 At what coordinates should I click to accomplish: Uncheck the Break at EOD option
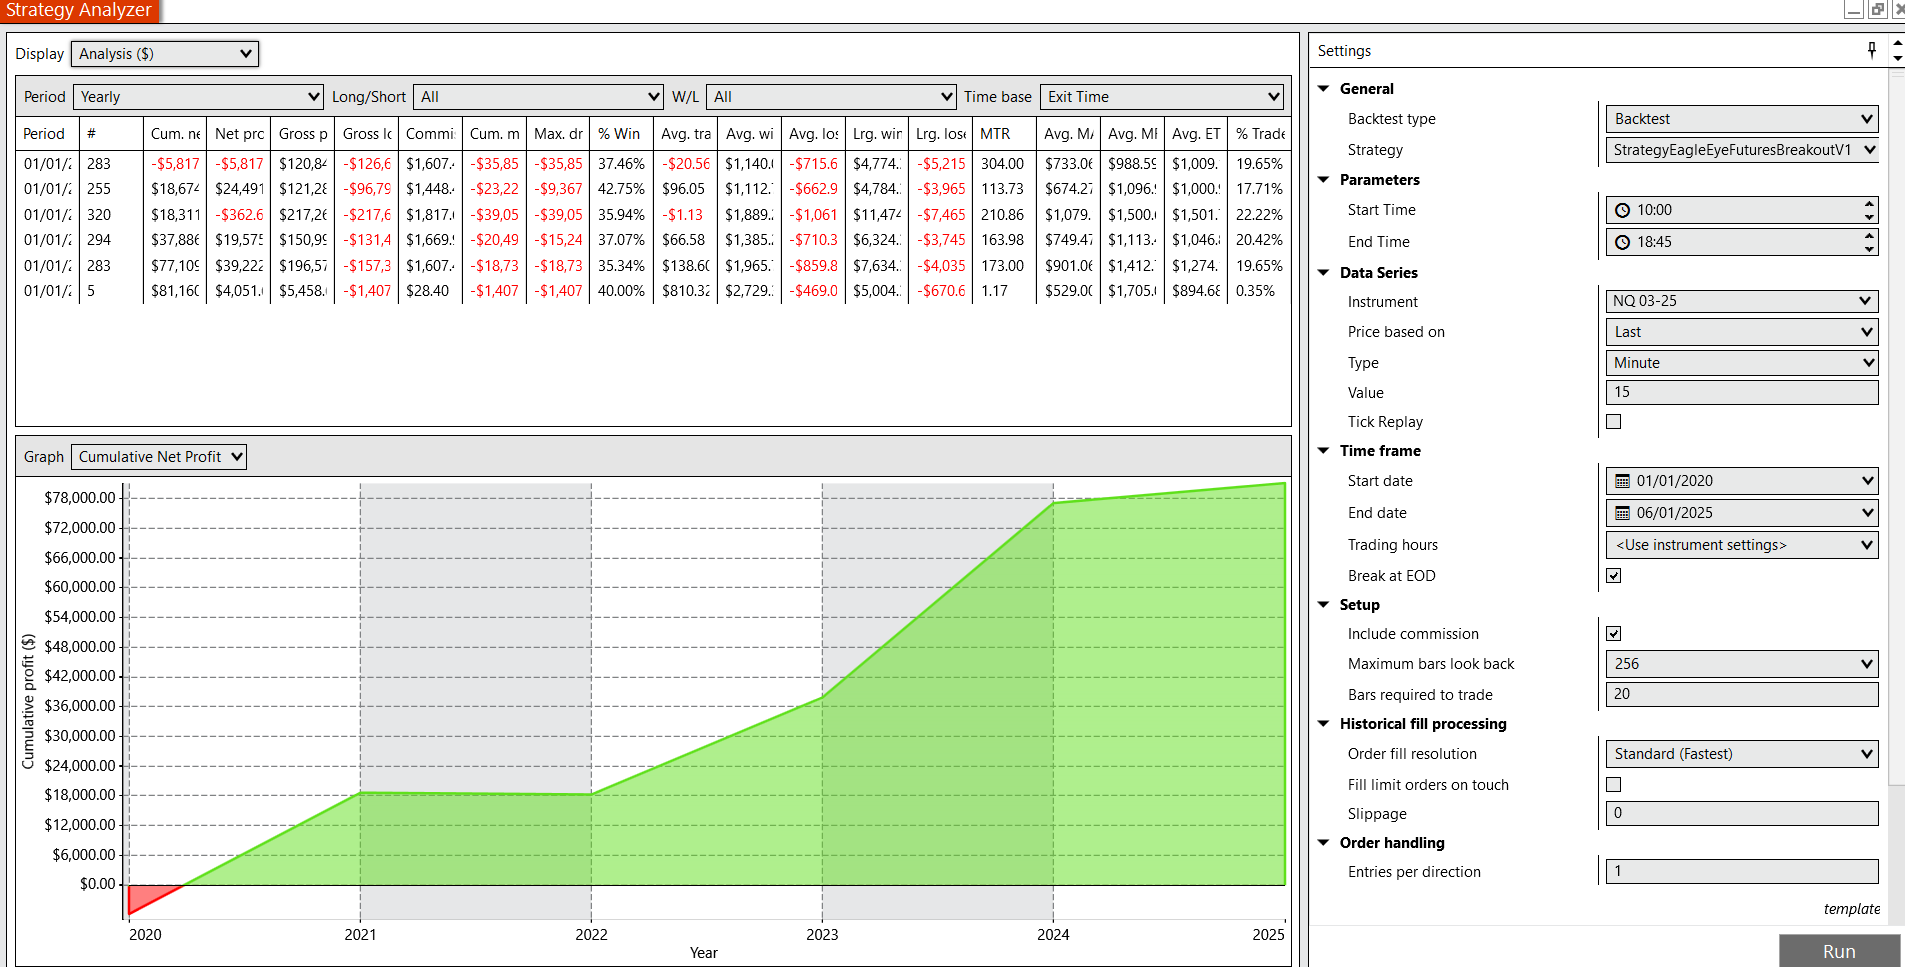tap(1613, 576)
